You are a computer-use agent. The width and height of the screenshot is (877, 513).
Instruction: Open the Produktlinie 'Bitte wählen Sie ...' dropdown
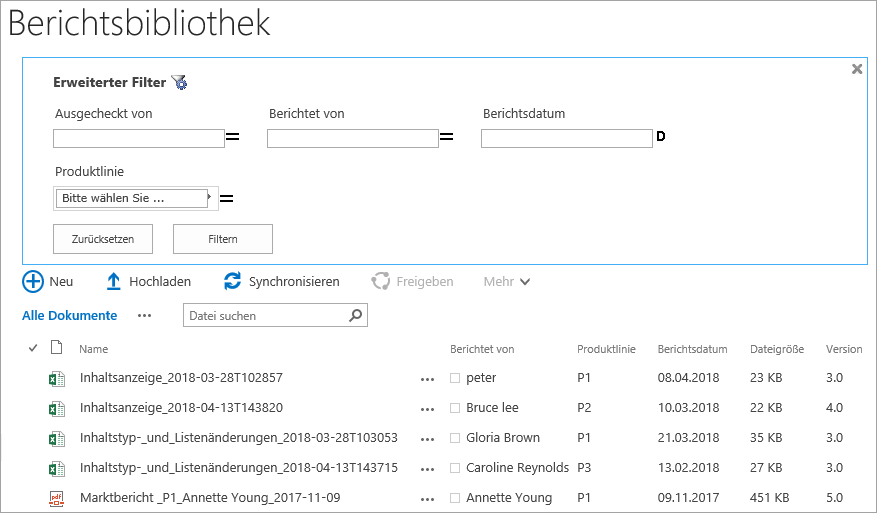point(135,198)
